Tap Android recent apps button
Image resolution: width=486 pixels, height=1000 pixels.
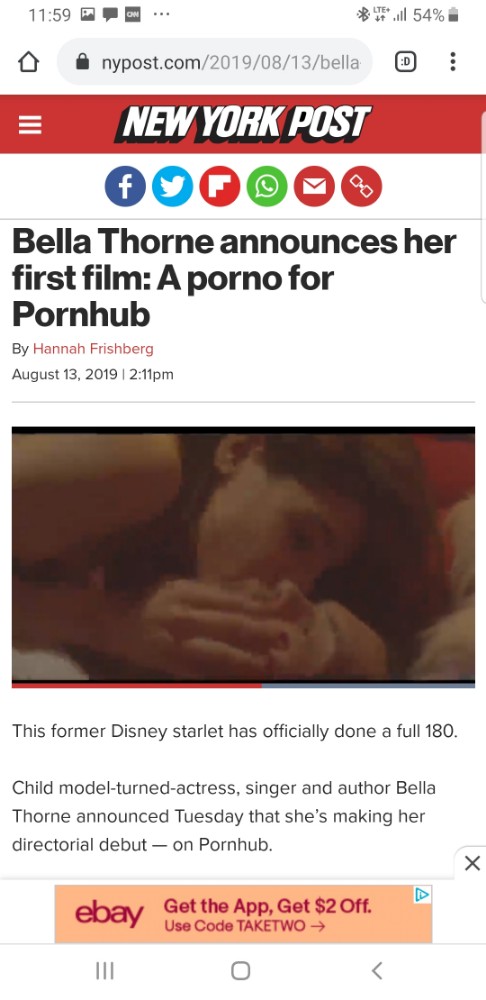(105, 971)
